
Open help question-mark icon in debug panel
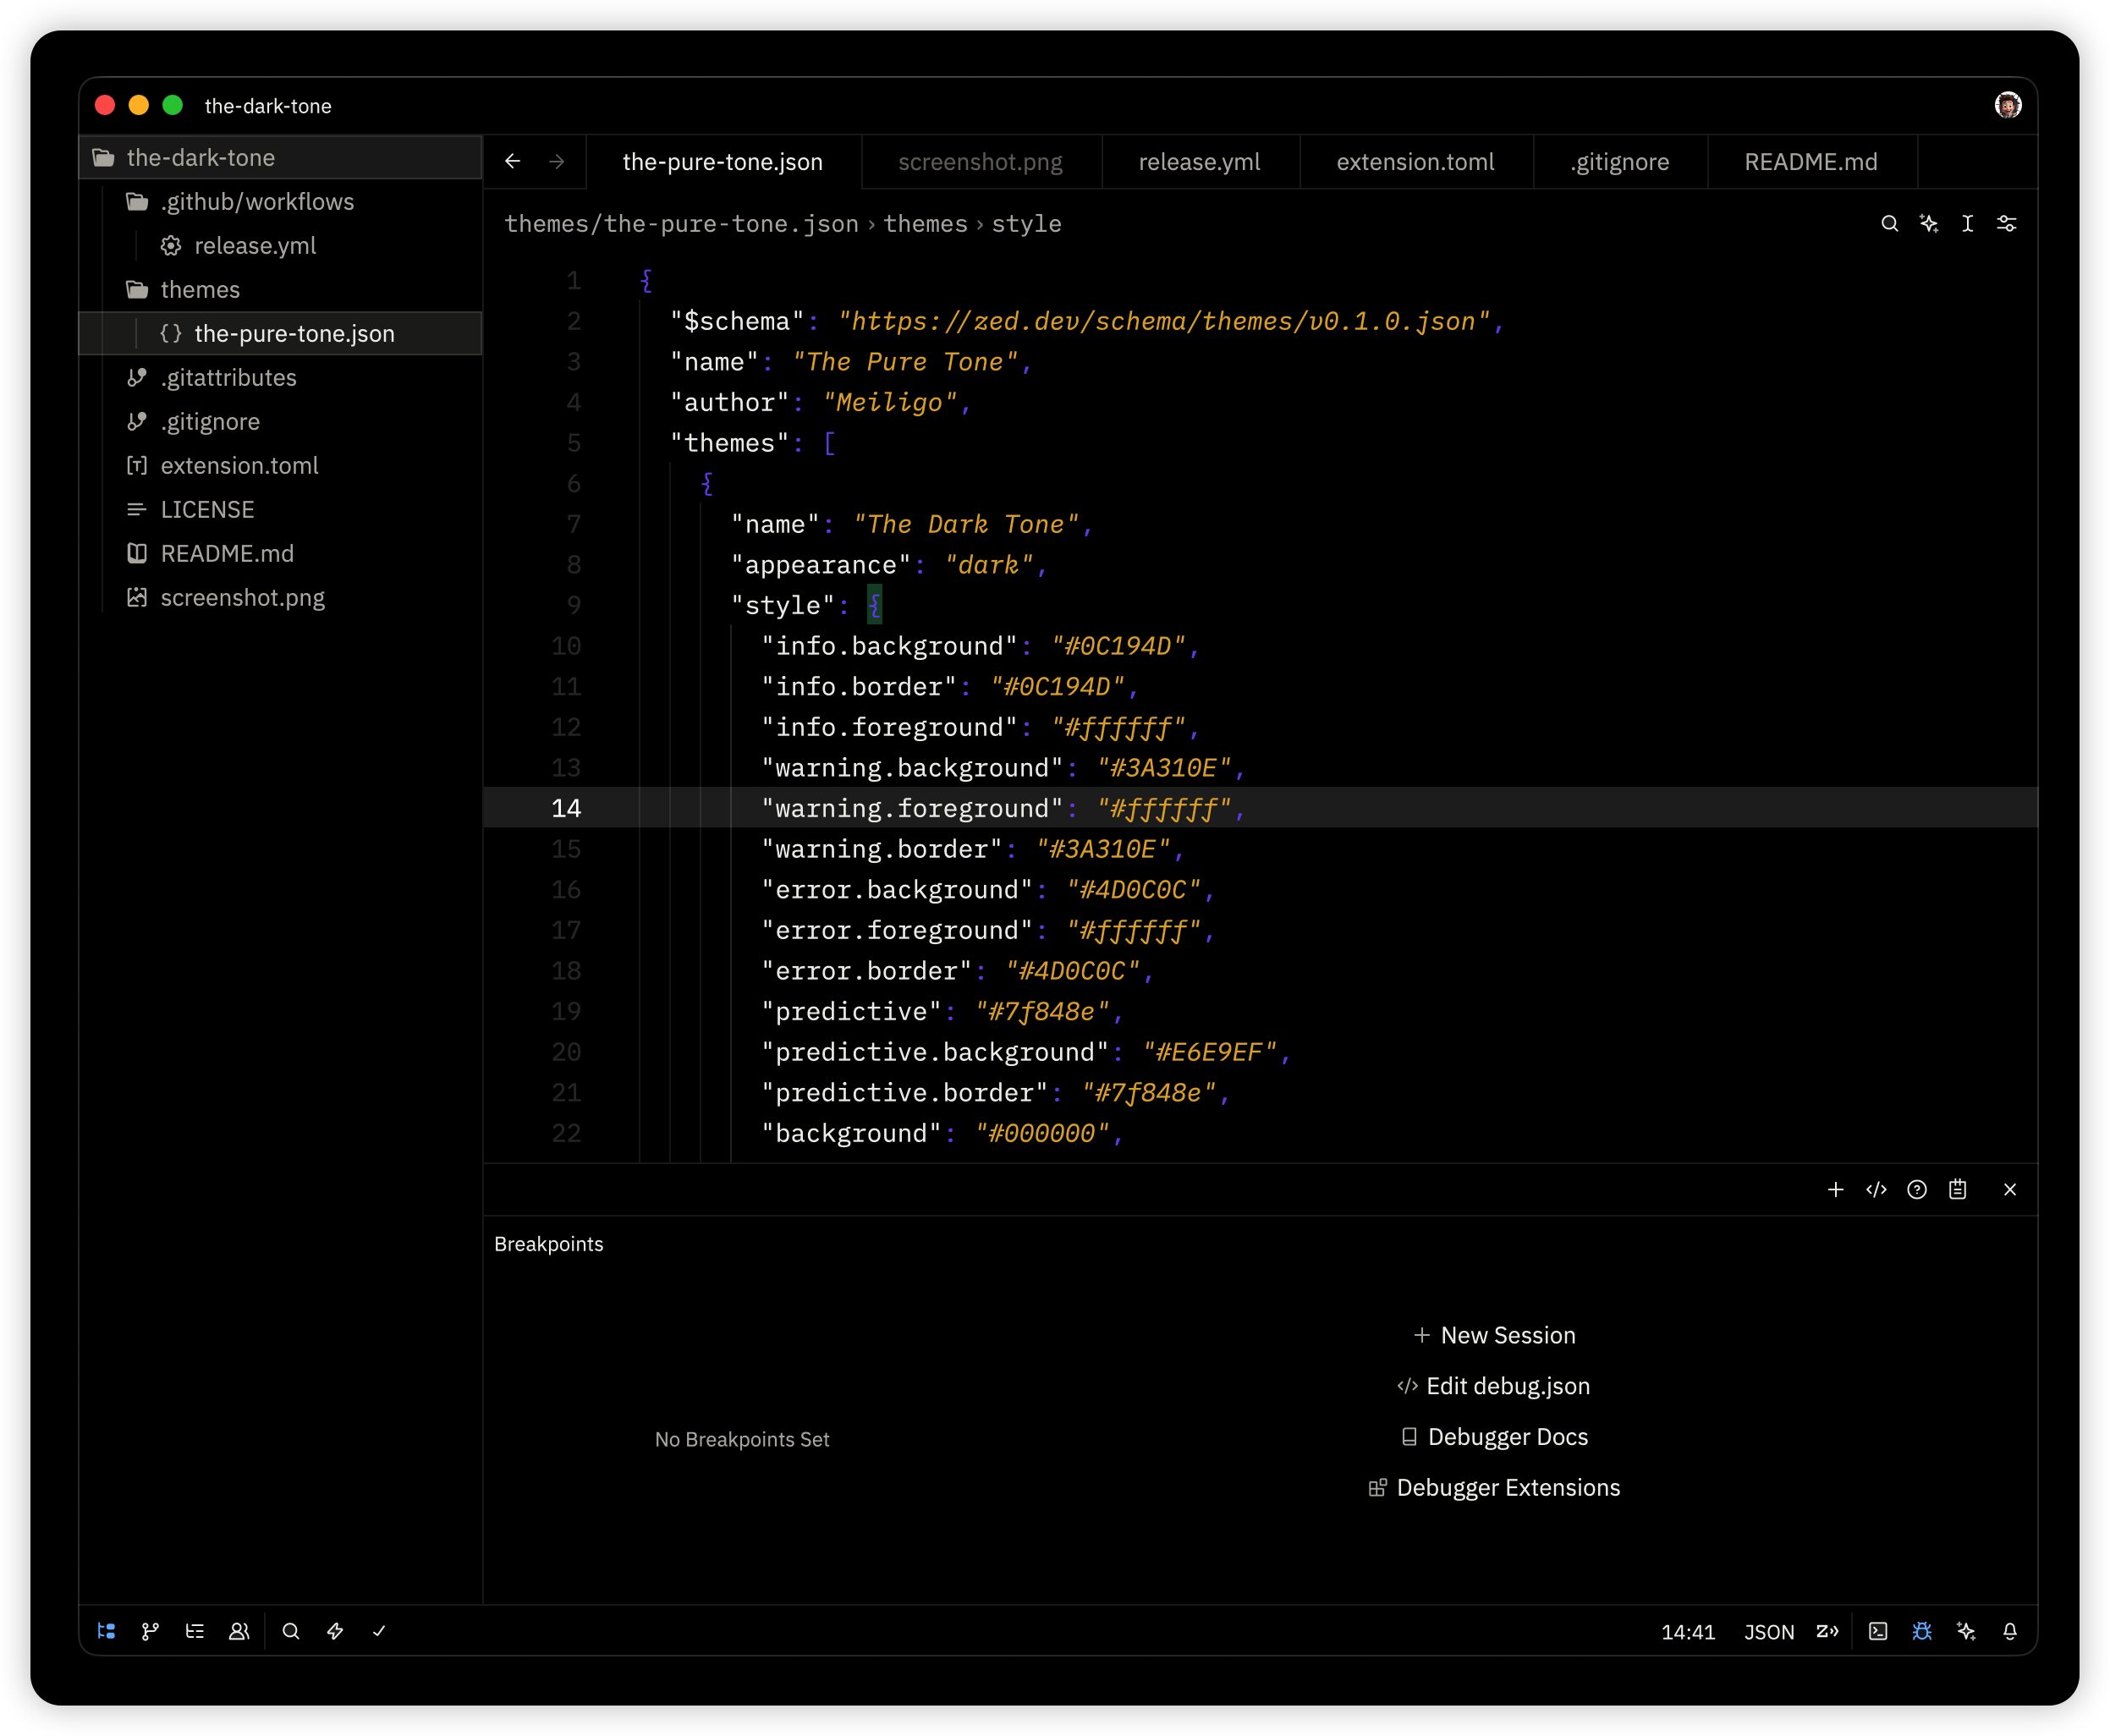point(1916,1189)
